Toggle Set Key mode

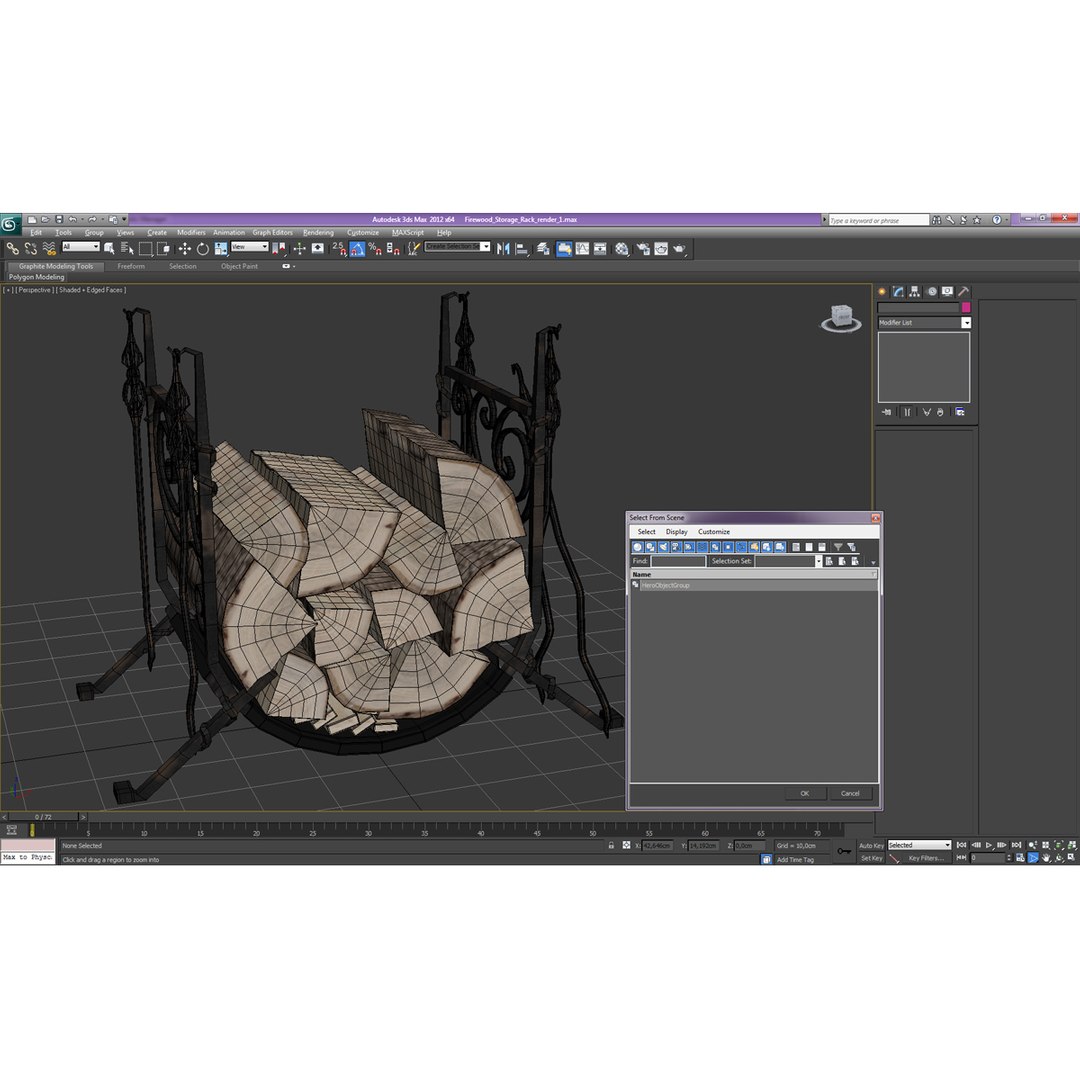click(x=871, y=858)
